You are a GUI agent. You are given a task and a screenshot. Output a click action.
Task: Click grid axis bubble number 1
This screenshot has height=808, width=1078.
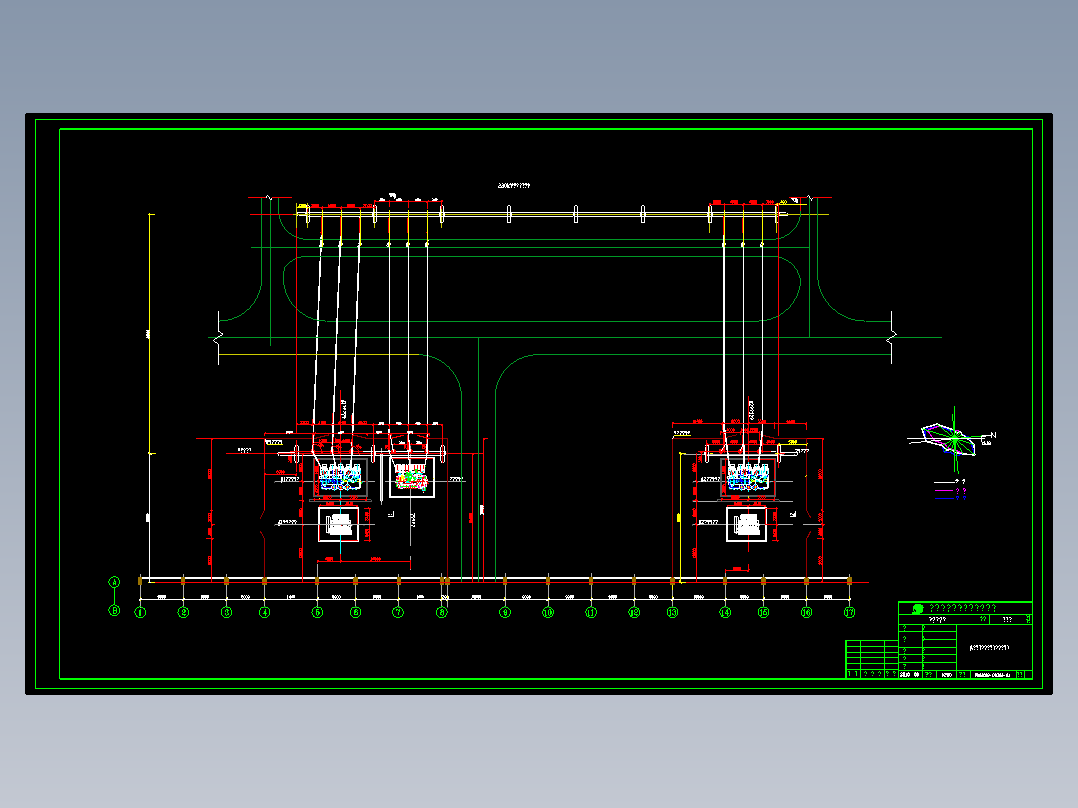point(140,612)
